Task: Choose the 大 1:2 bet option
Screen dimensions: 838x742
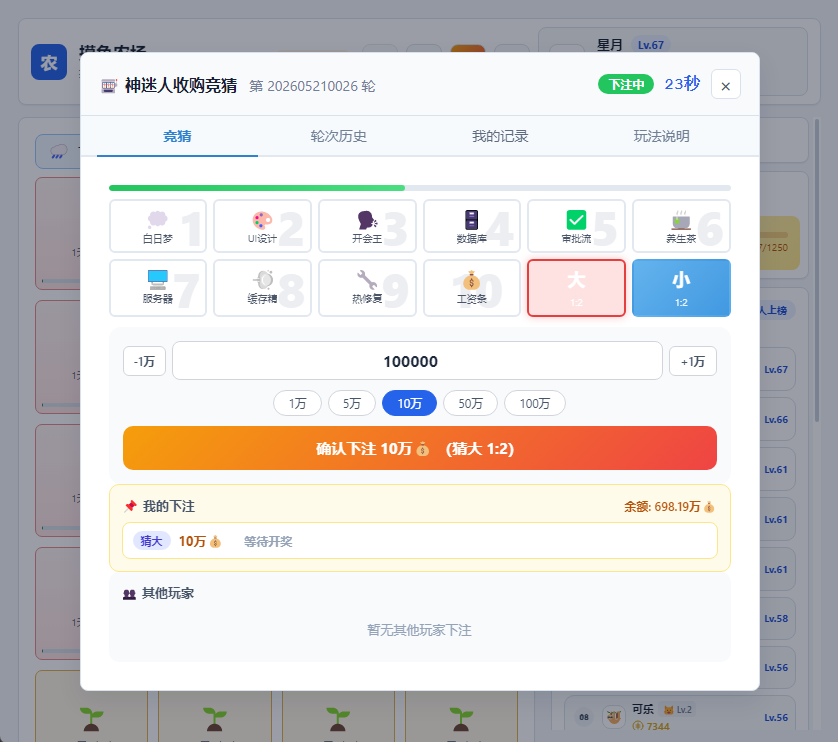Action: (576, 288)
